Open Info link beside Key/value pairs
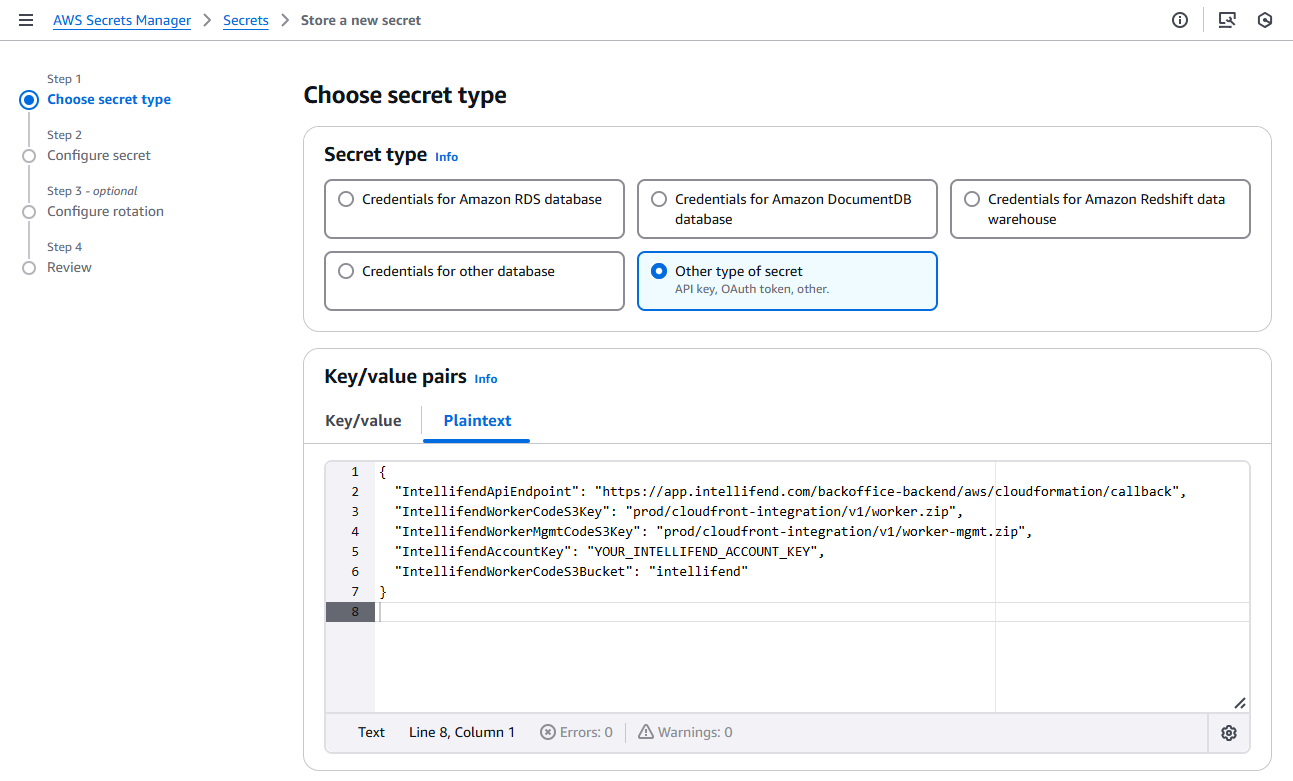Image resolution: width=1293 pixels, height=781 pixels. (486, 379)
